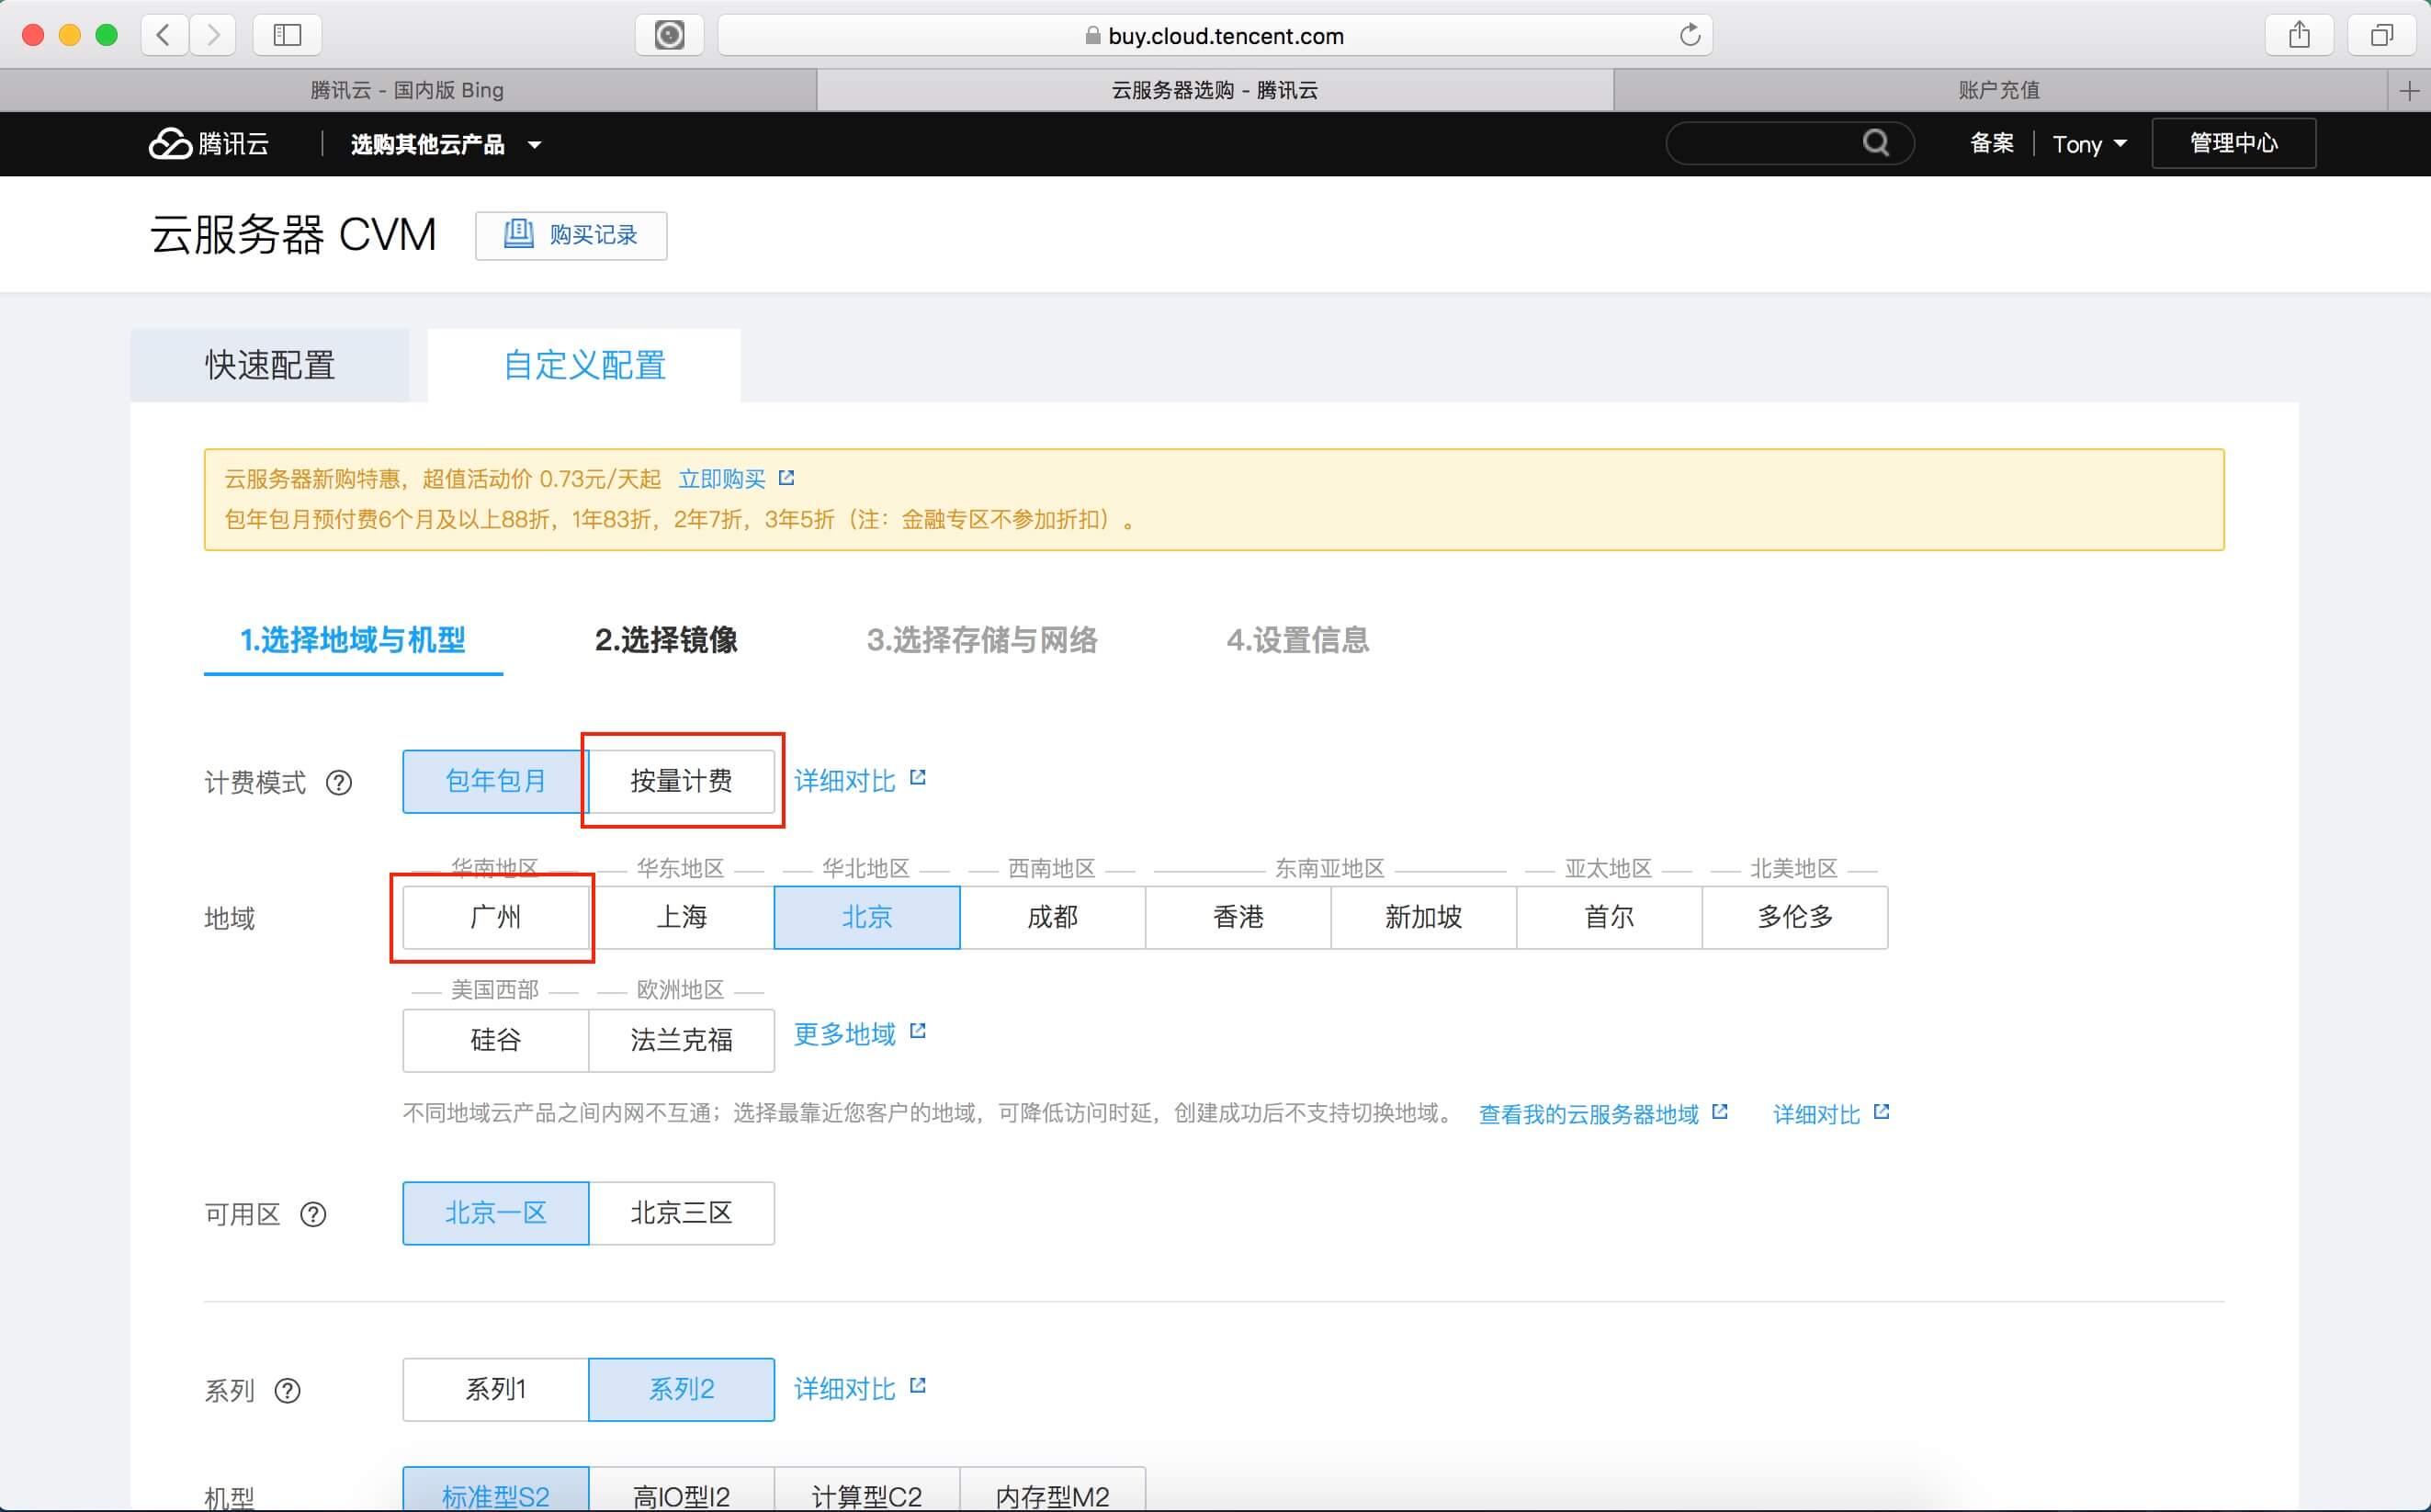Click 备案 link in header
This screenshot has width=2431, height=1512.
(1991, 144)
